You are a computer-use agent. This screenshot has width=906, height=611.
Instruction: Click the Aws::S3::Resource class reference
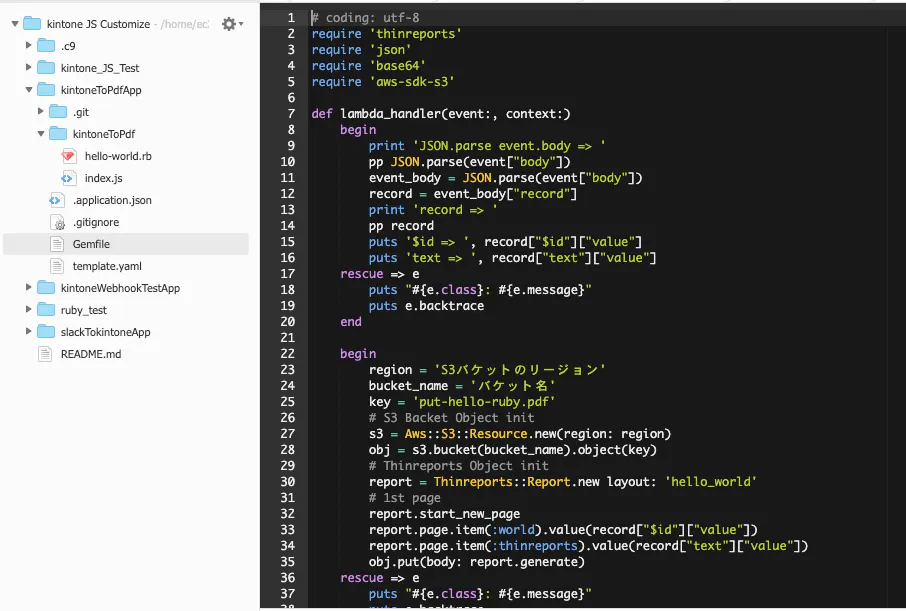(466, 434)
